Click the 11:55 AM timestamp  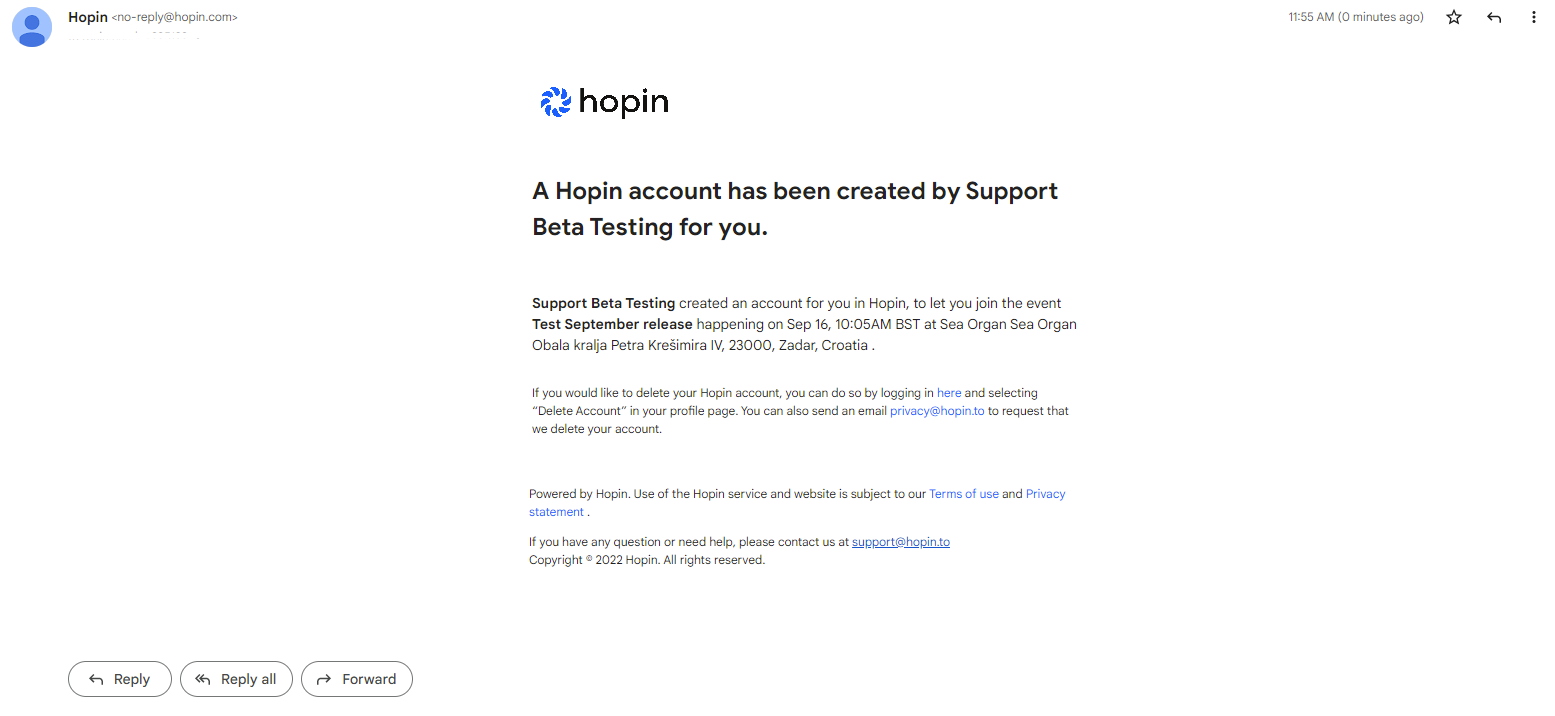tap(1356, 17)
